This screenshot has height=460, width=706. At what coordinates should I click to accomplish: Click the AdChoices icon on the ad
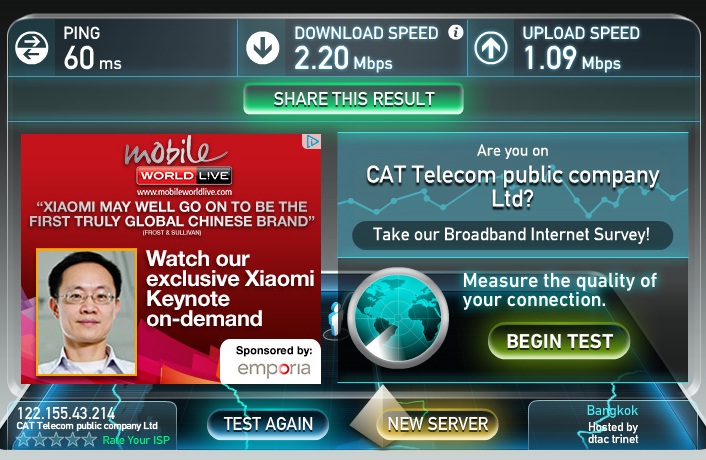pyautogui.click(x=312, y=142)
